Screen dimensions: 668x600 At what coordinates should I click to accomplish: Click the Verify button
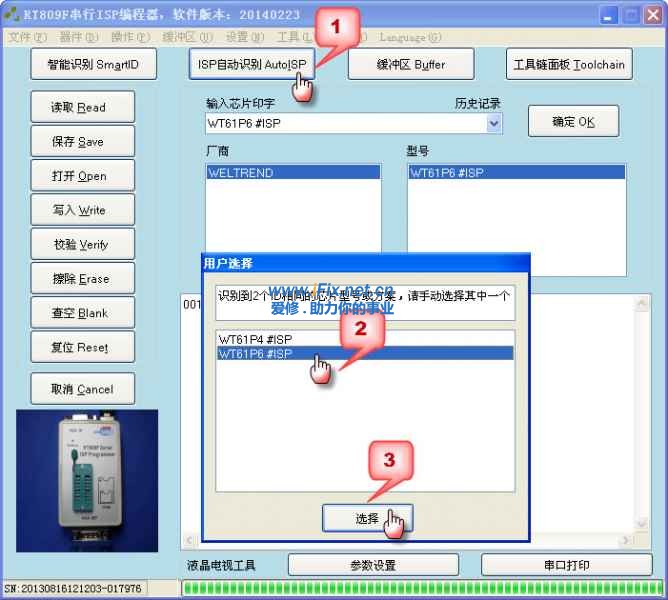click(79, 244)
